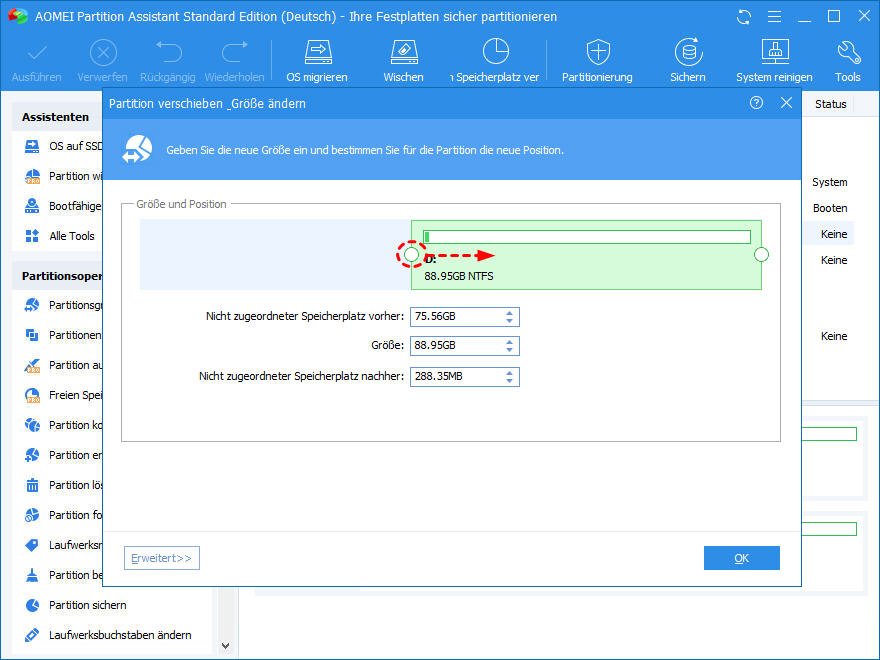The width and height of the screenshot is (880, 660).
Task: Select Freien Speicherplatz sidebar icon
Action: (x=32, y=395)
